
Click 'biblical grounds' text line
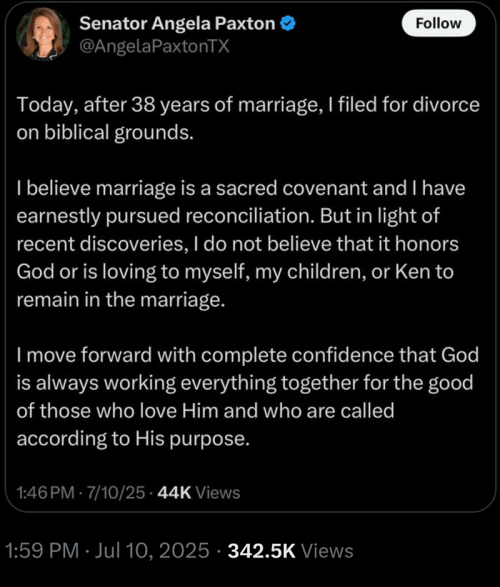105,133
